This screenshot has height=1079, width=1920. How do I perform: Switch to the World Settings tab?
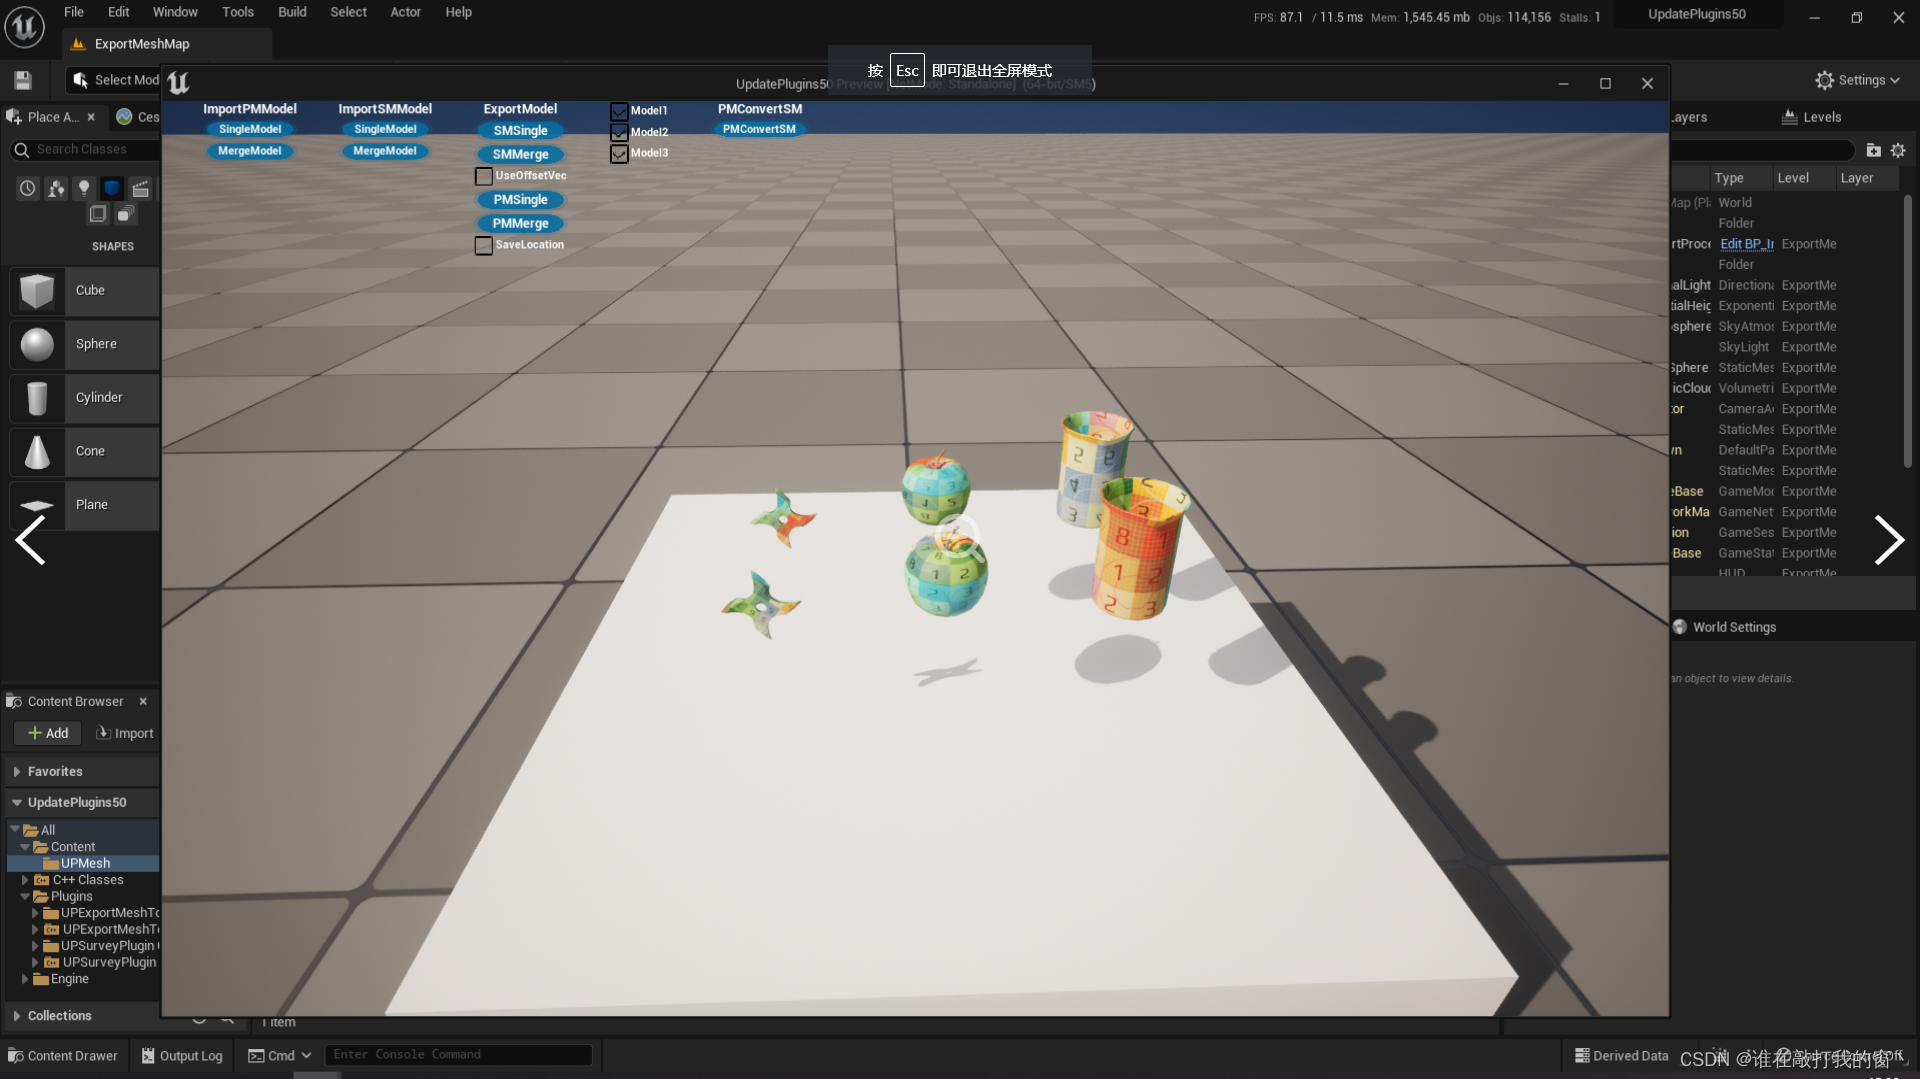coord(1735,627)
